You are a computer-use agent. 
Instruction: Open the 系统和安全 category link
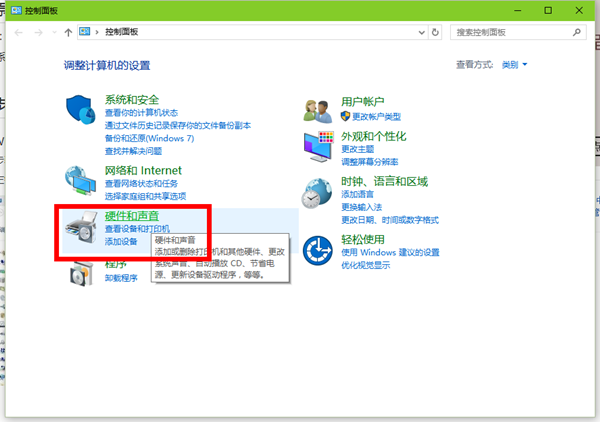[x=132, y=99]
